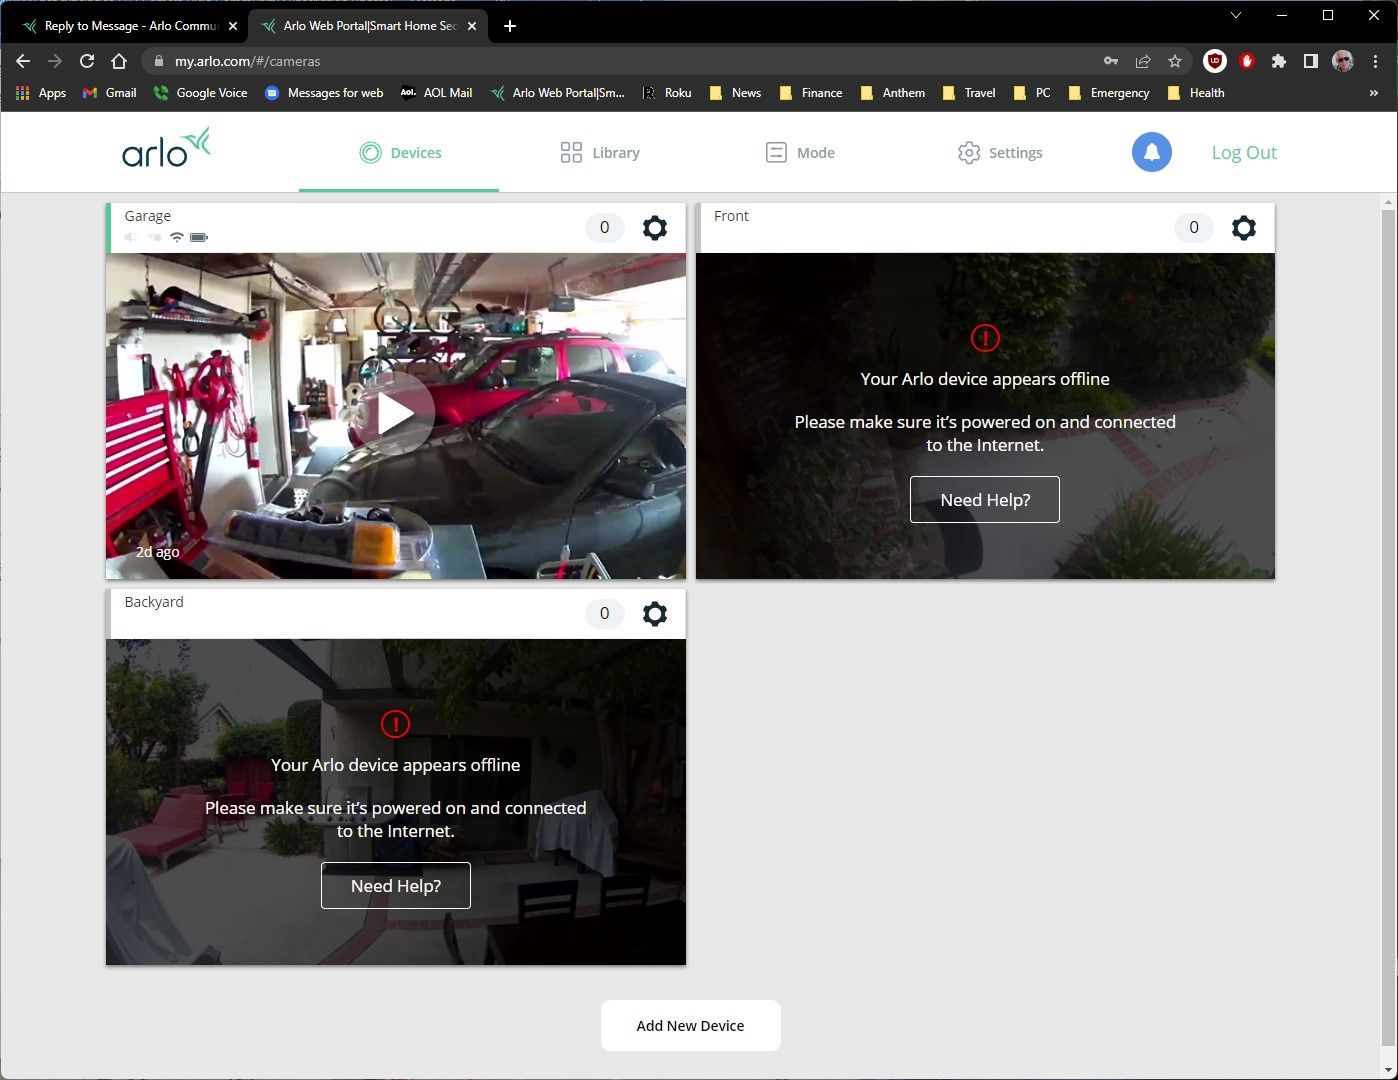Open the saved passwords key icon

[x=1111, y=61]
